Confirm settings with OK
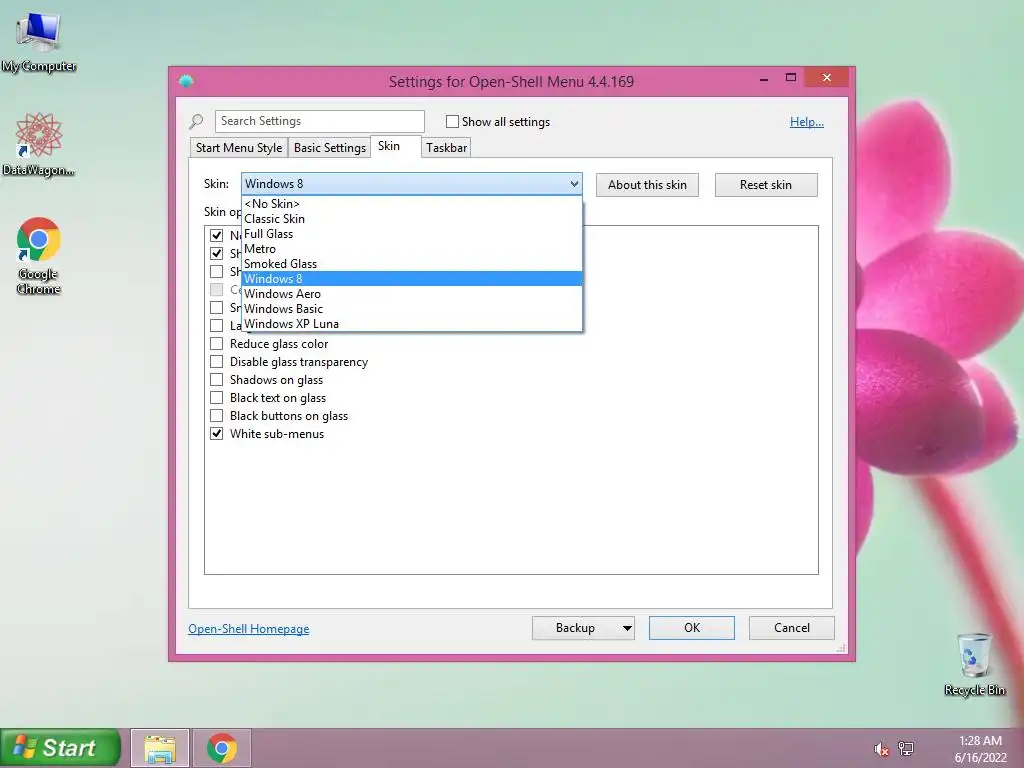 692,628
